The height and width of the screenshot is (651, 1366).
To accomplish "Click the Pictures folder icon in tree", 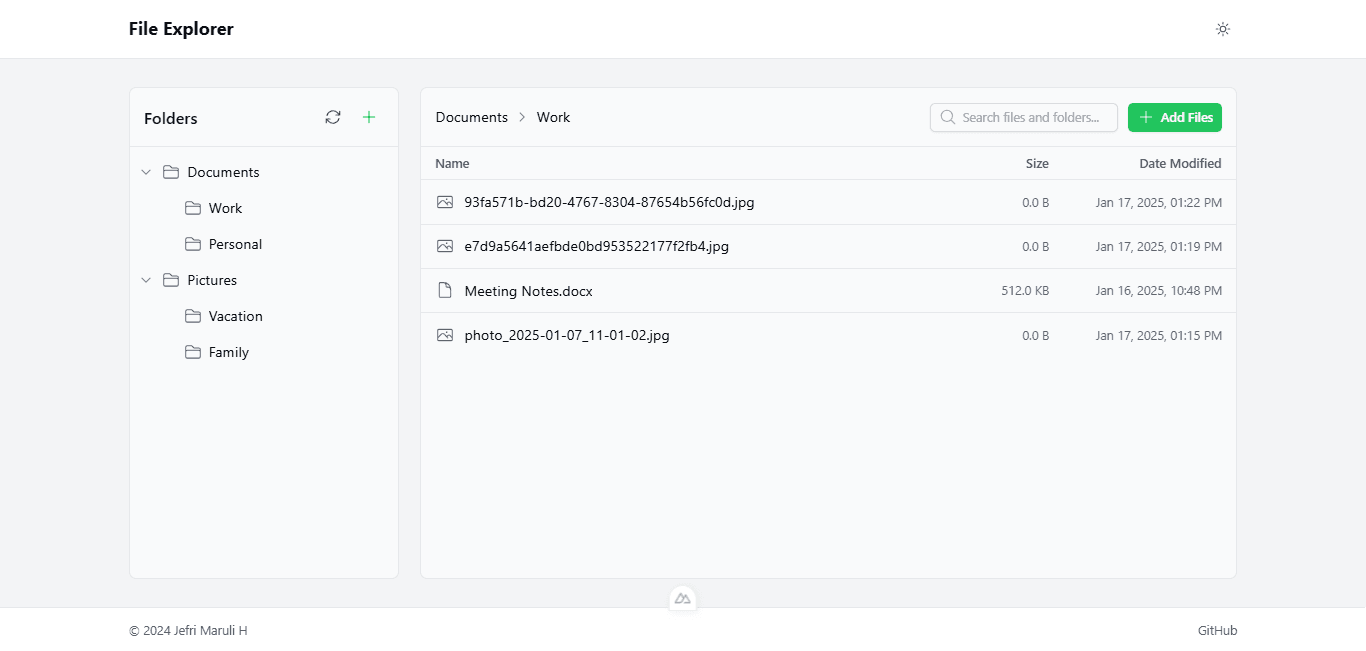I will pos(171,280).
